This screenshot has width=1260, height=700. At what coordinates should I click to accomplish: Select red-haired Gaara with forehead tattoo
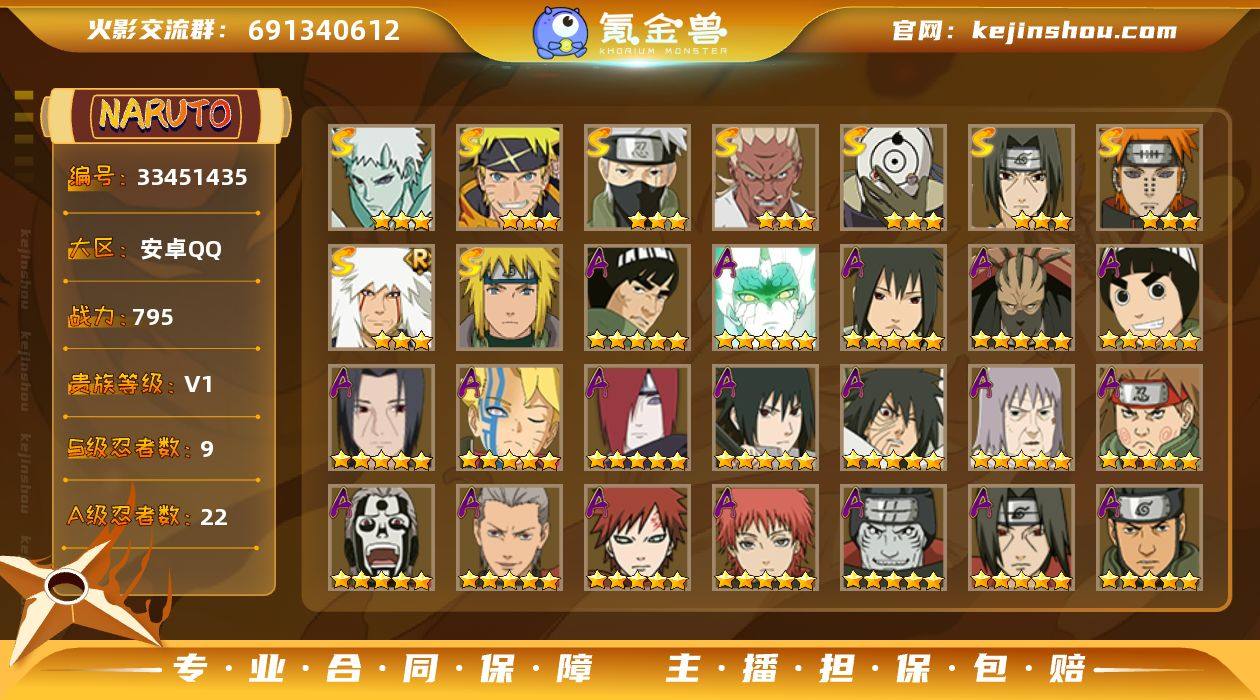pos(637,537)
